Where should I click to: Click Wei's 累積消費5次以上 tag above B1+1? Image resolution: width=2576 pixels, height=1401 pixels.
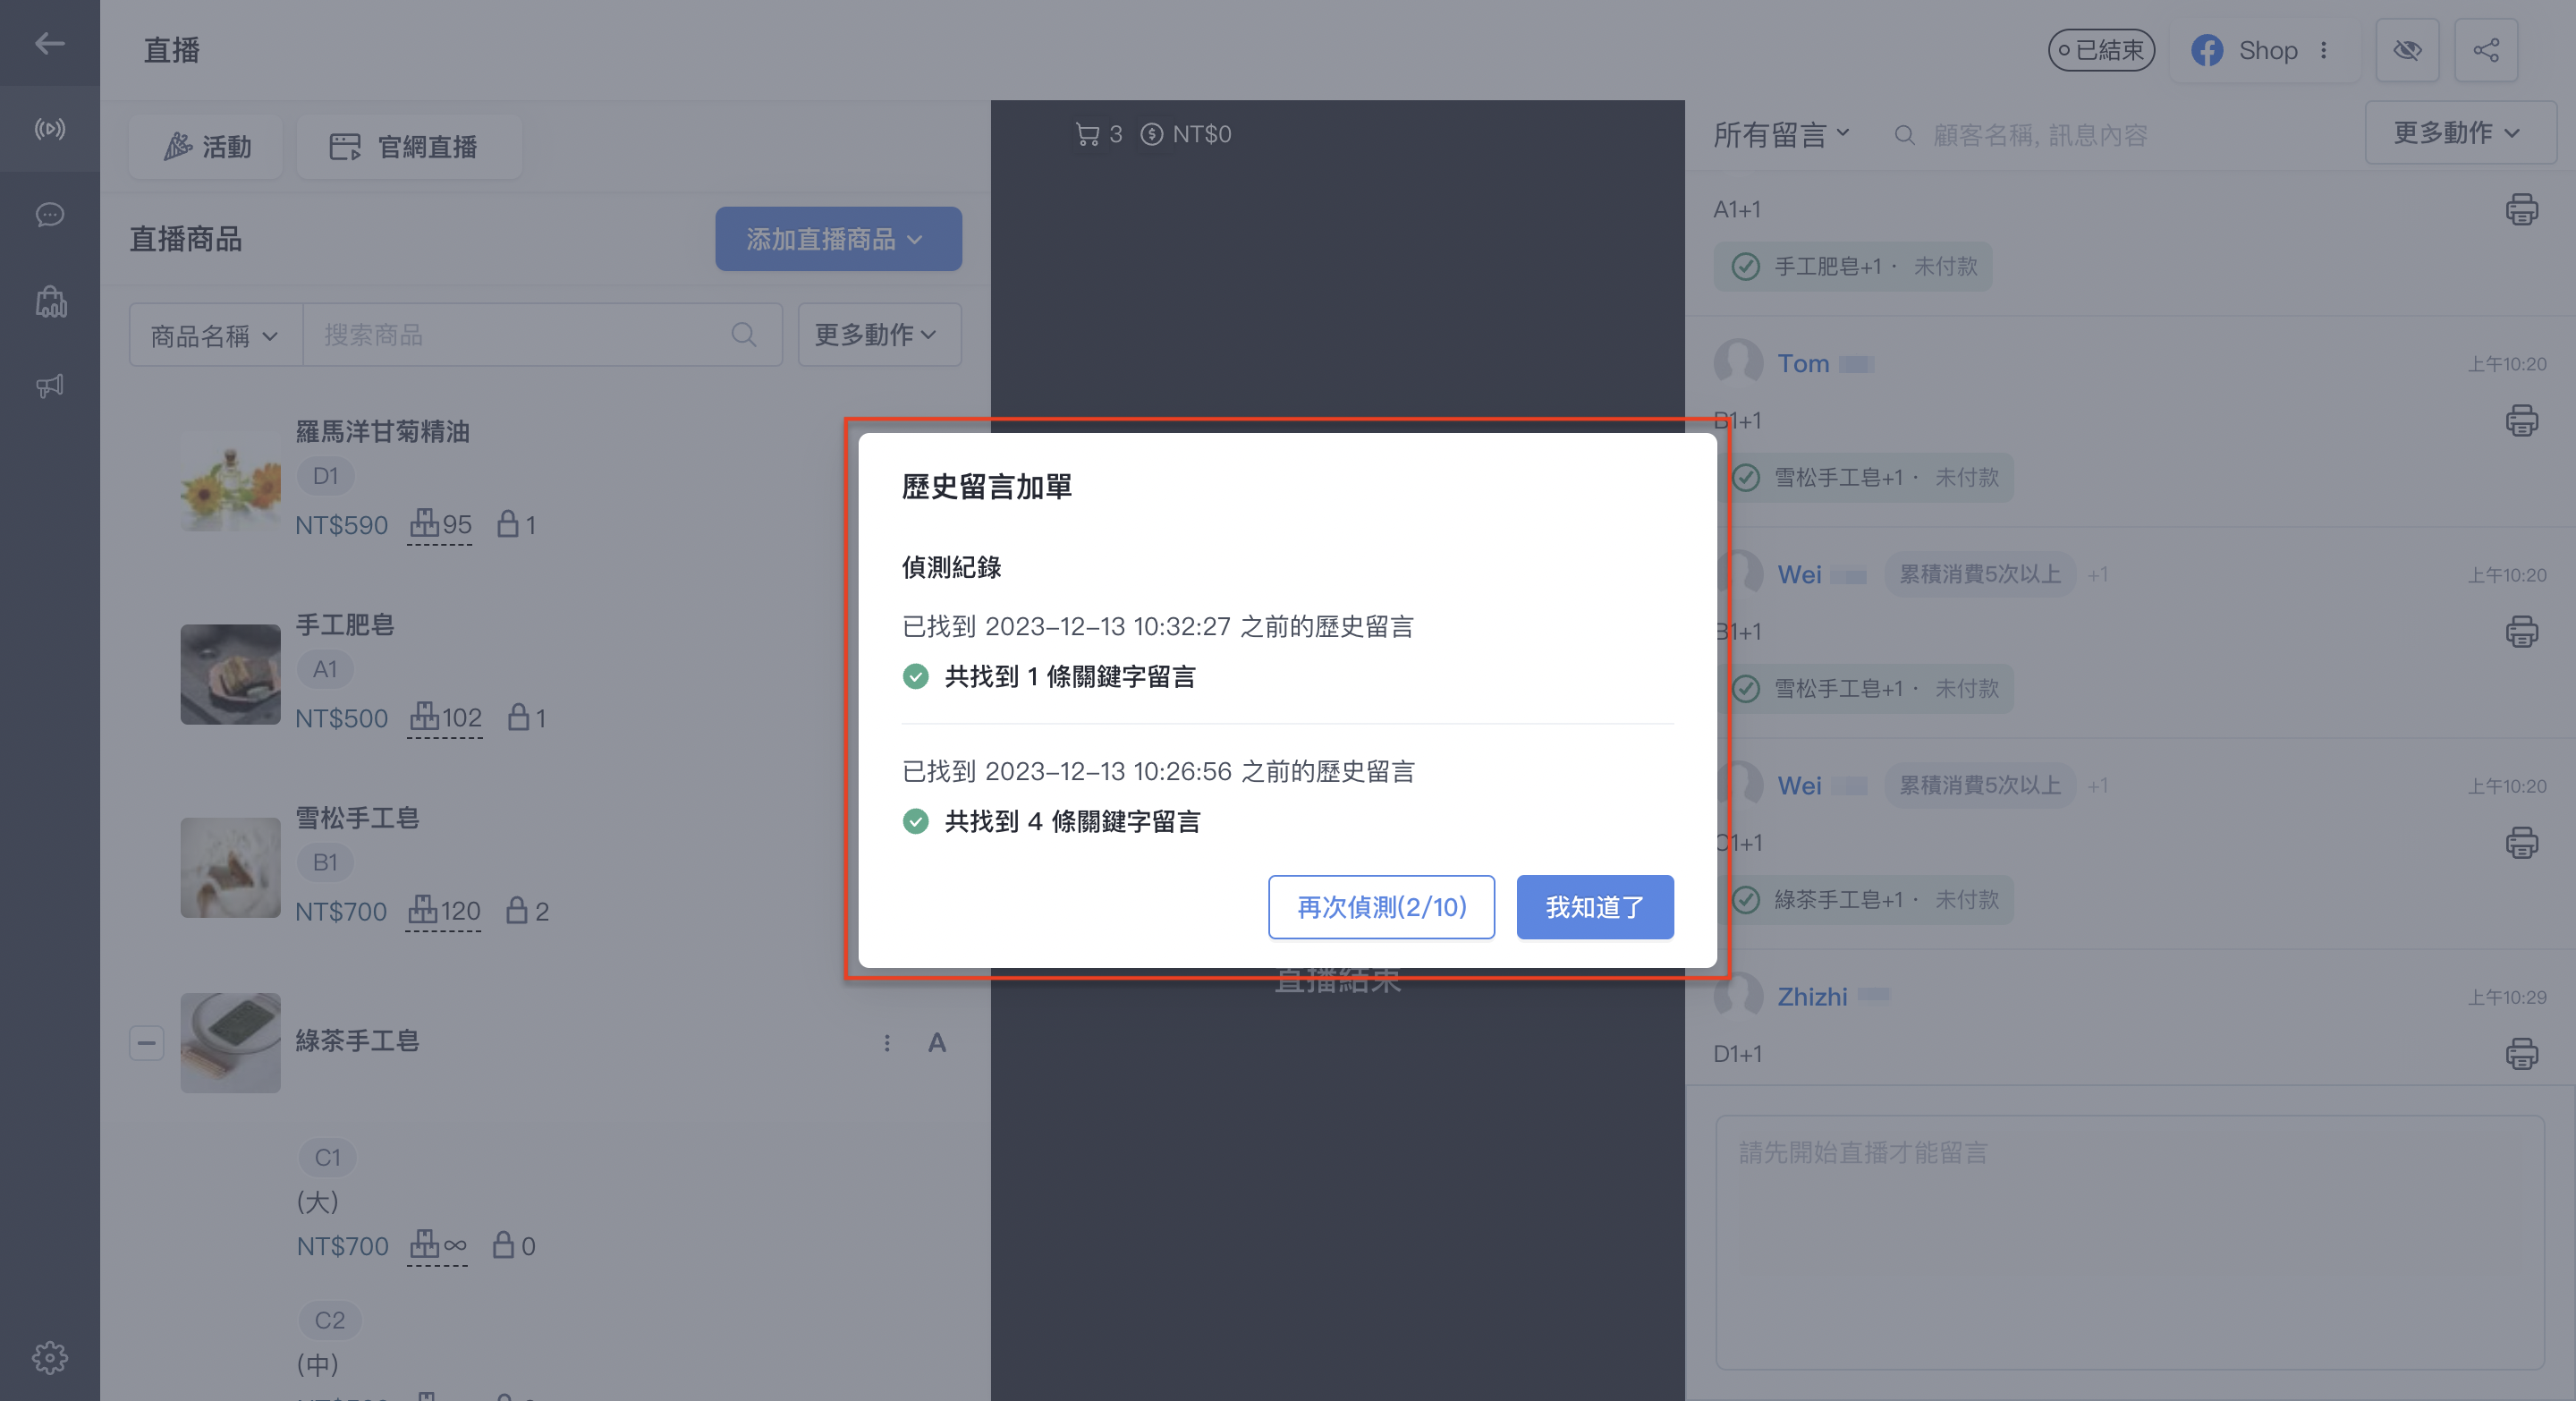[1979, 574]
